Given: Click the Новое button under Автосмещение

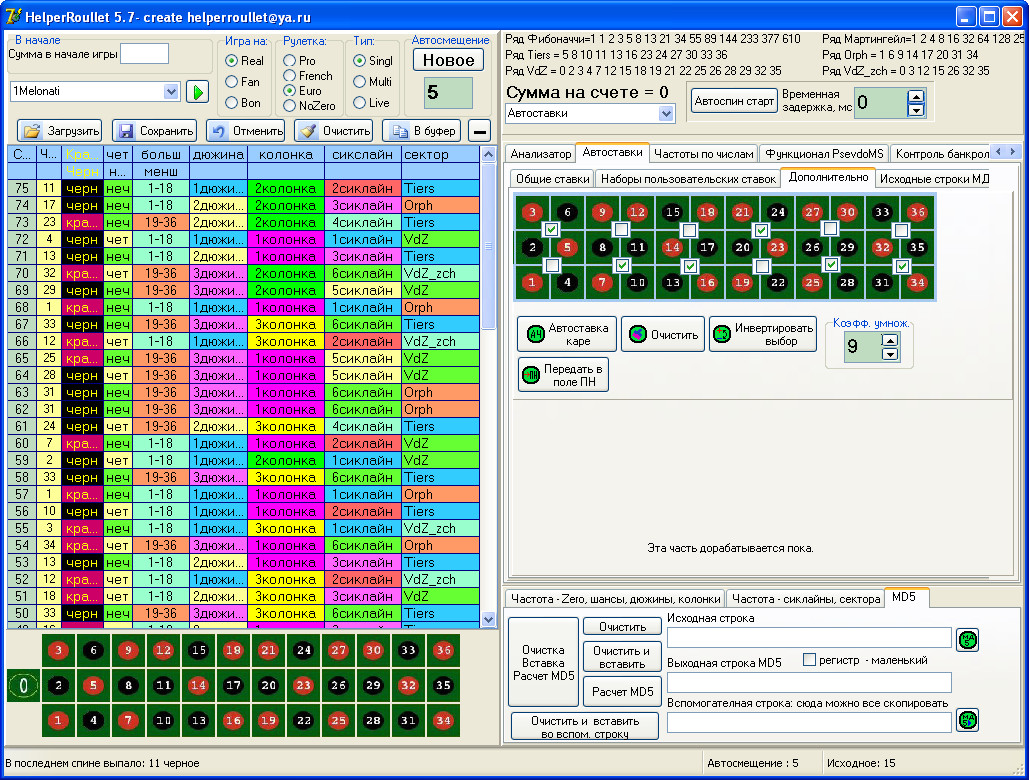Looking at the screenshot, I should [x=448, y=60].
